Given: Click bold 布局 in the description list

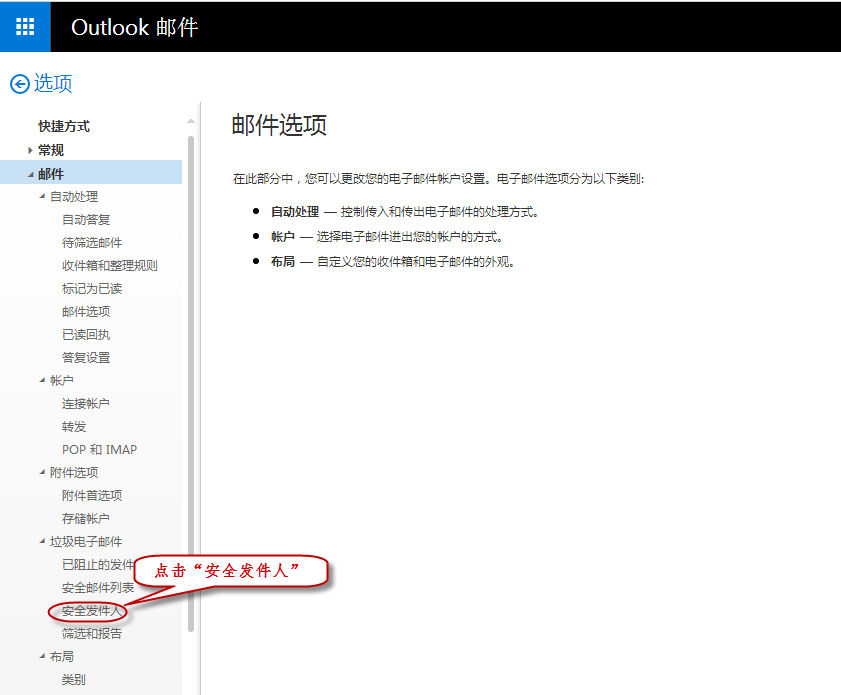Looking at the screenshot, I should [x=283, y=262].
